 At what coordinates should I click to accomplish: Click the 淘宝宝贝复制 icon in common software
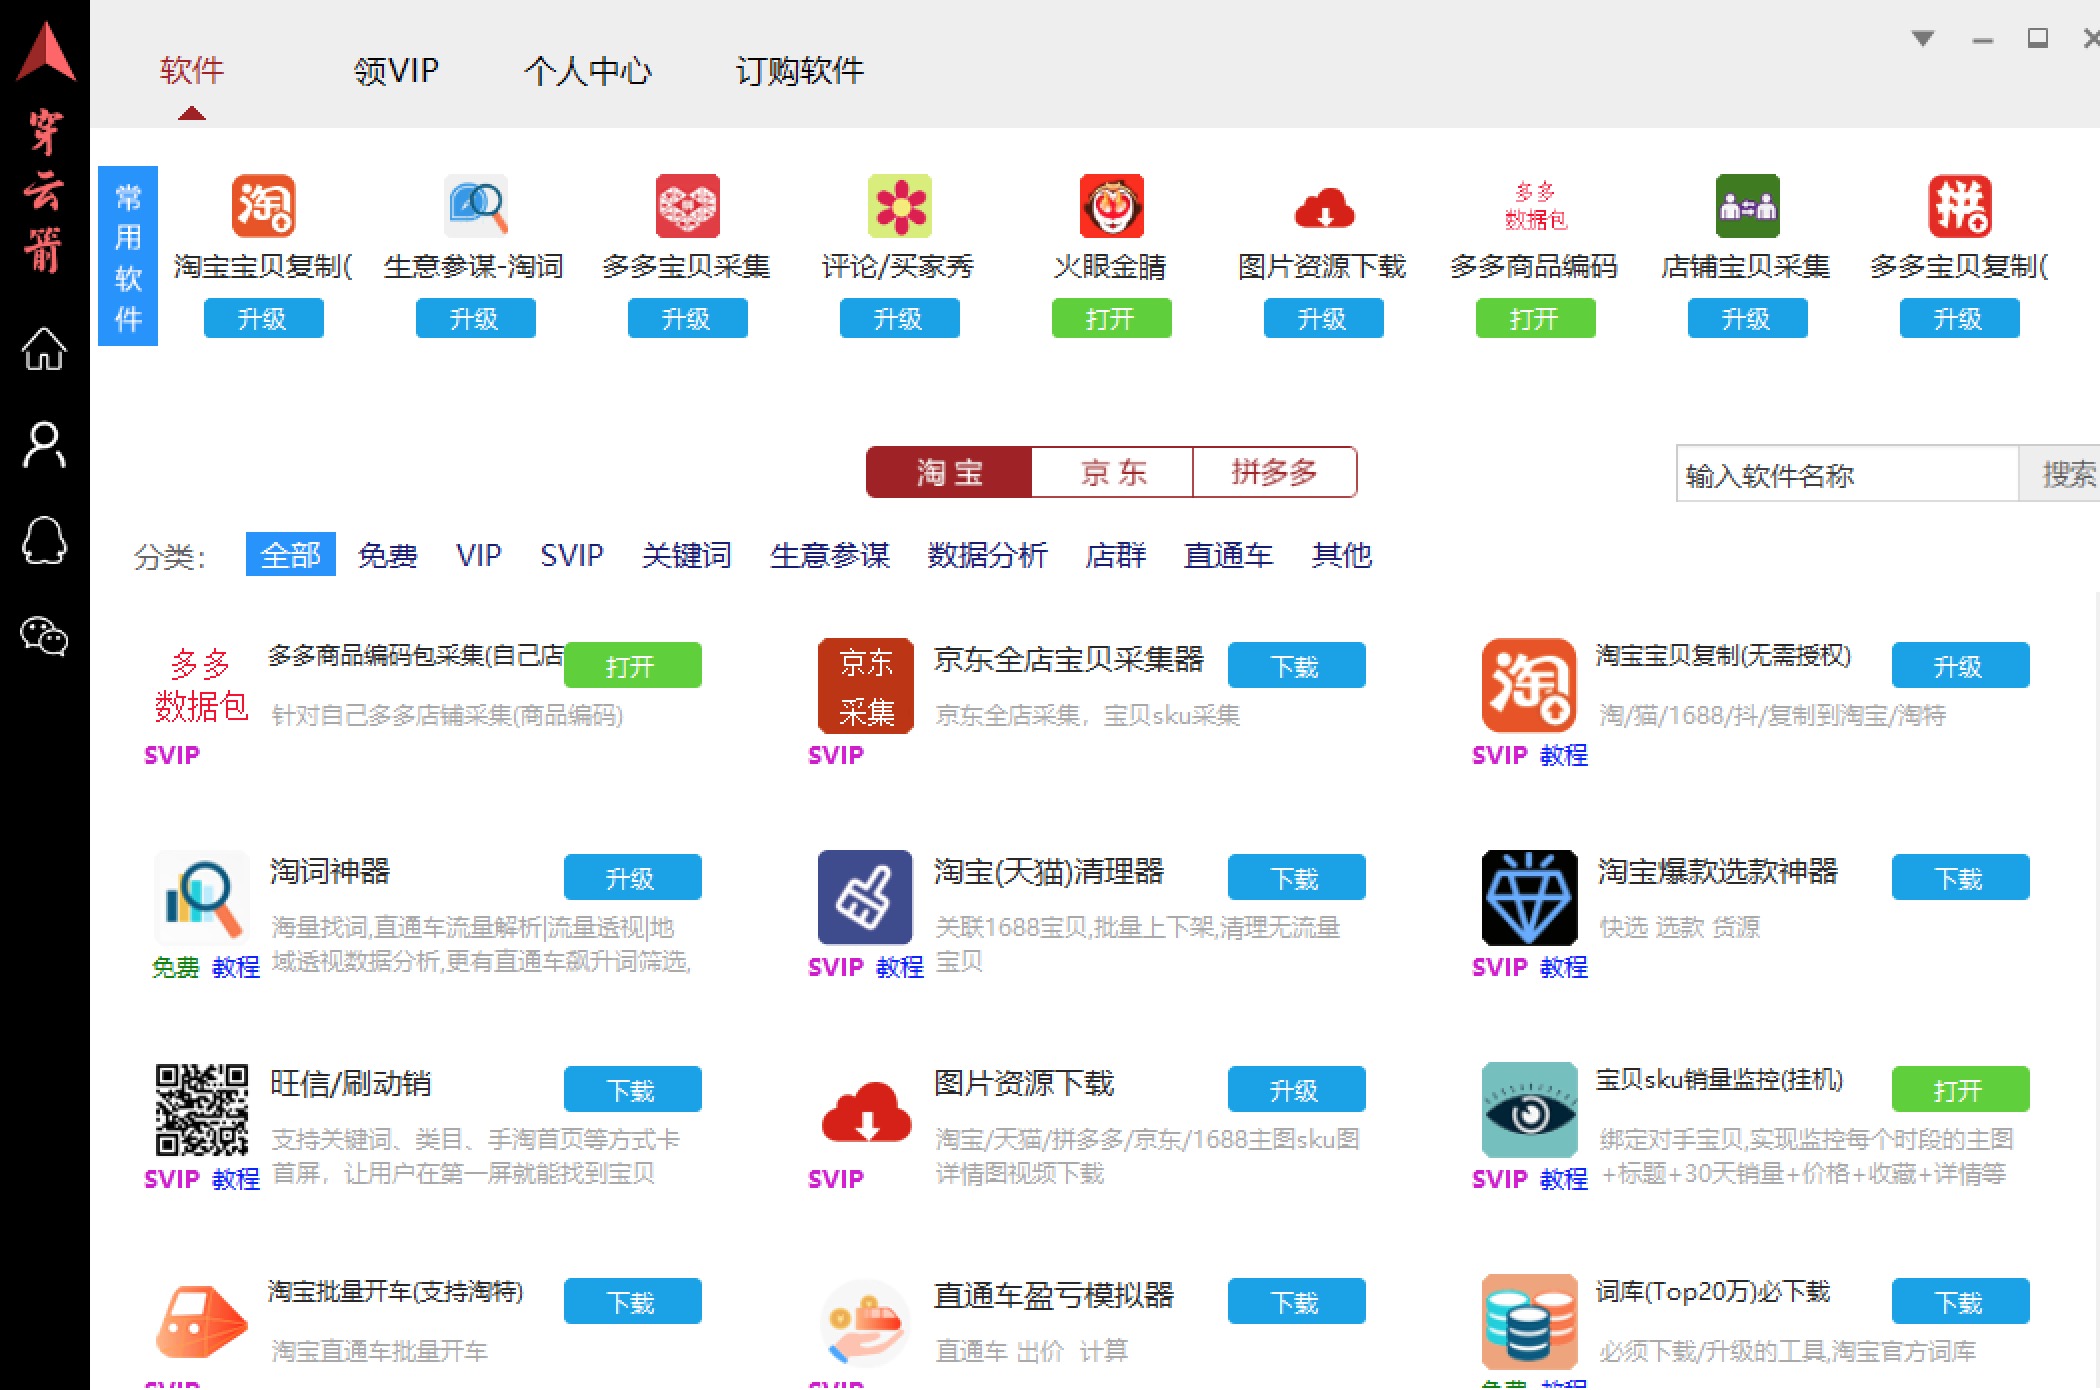[264, 206]
